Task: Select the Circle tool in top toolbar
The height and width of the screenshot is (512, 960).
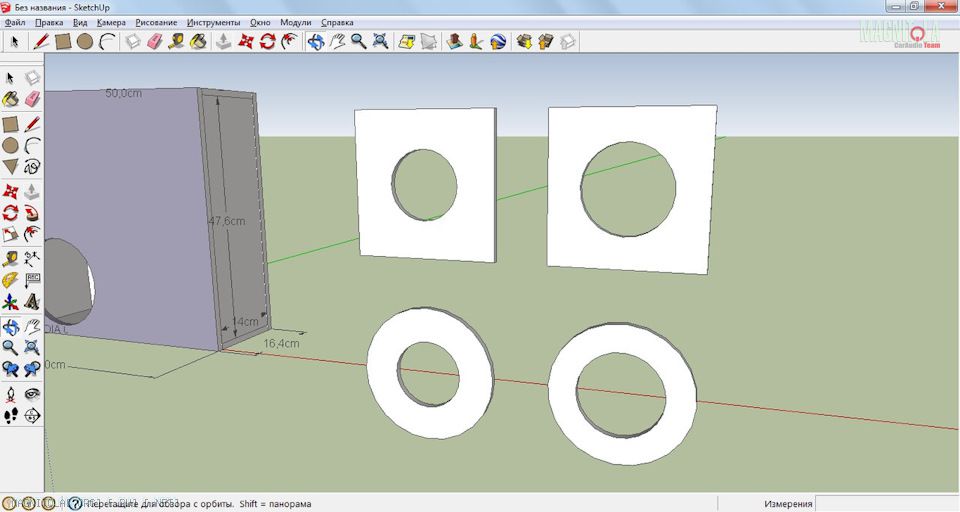Action: (x=85, y=42)
